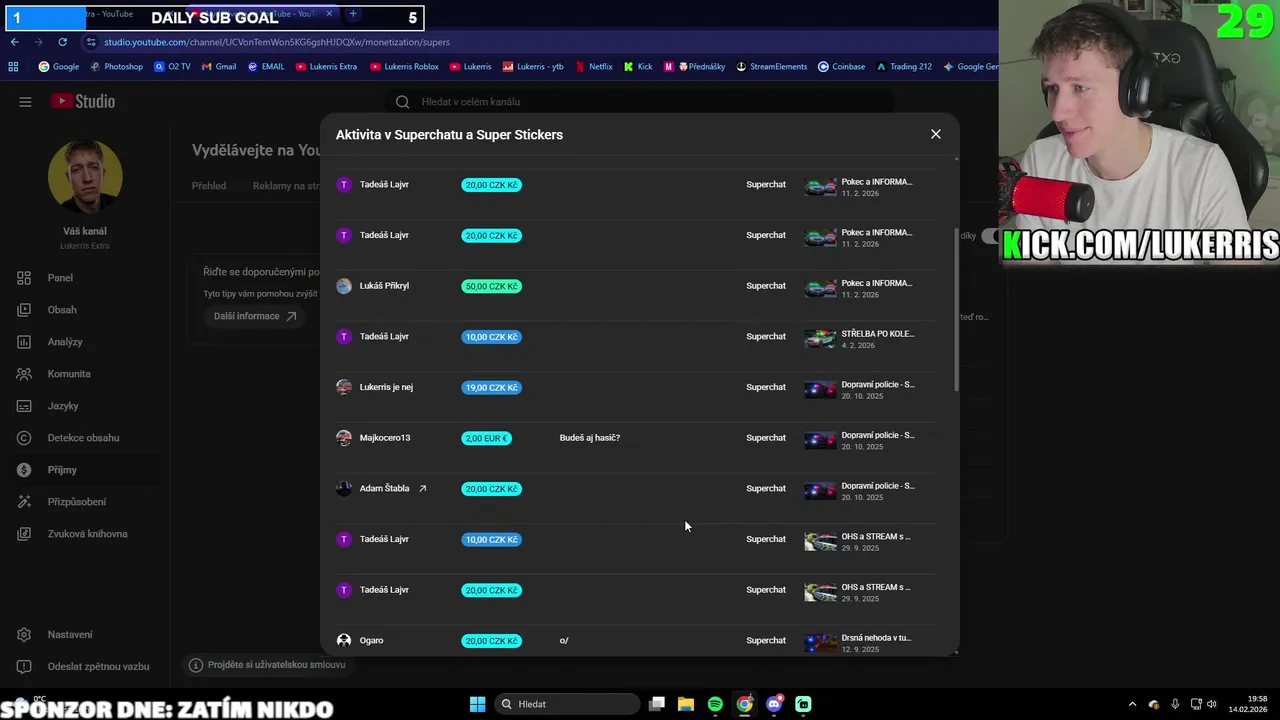
Task: Open Obsah in the sidebar
Action: [62, 310]
